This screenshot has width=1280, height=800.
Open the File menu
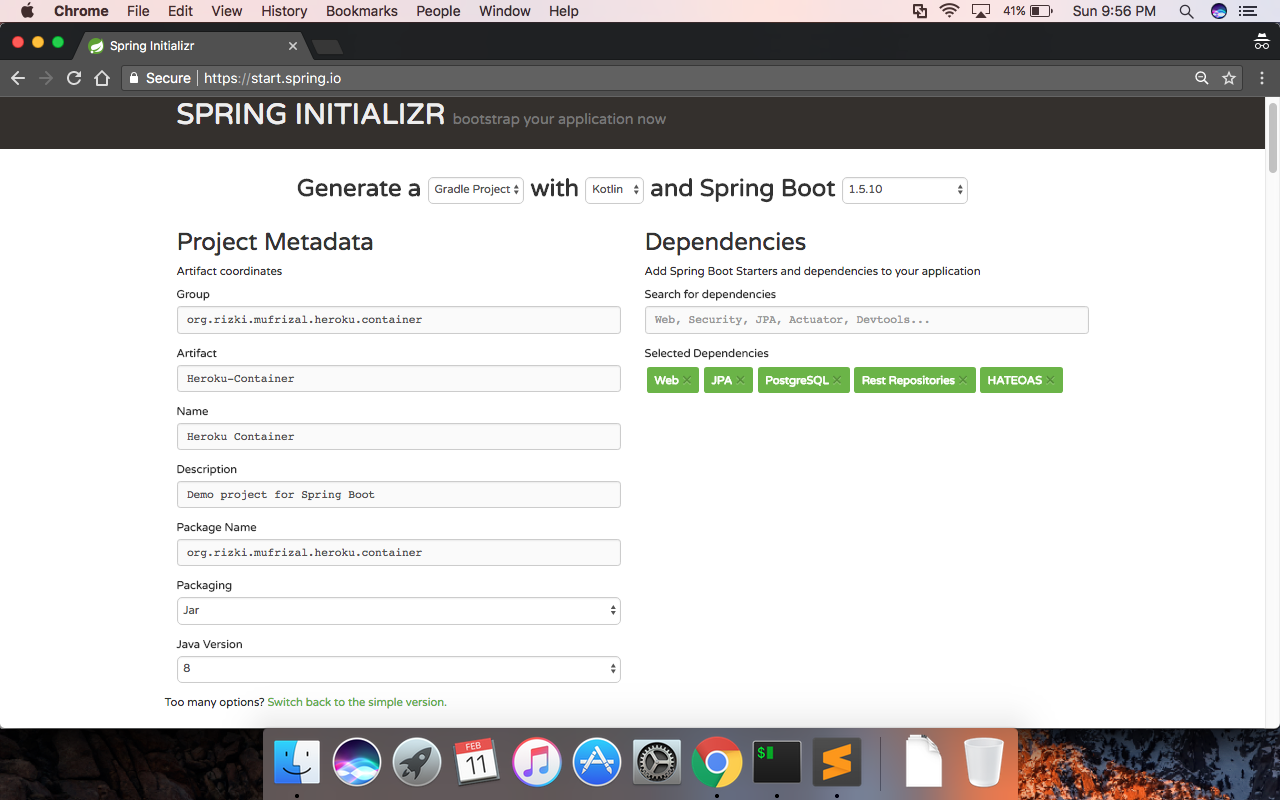[138, 11]
